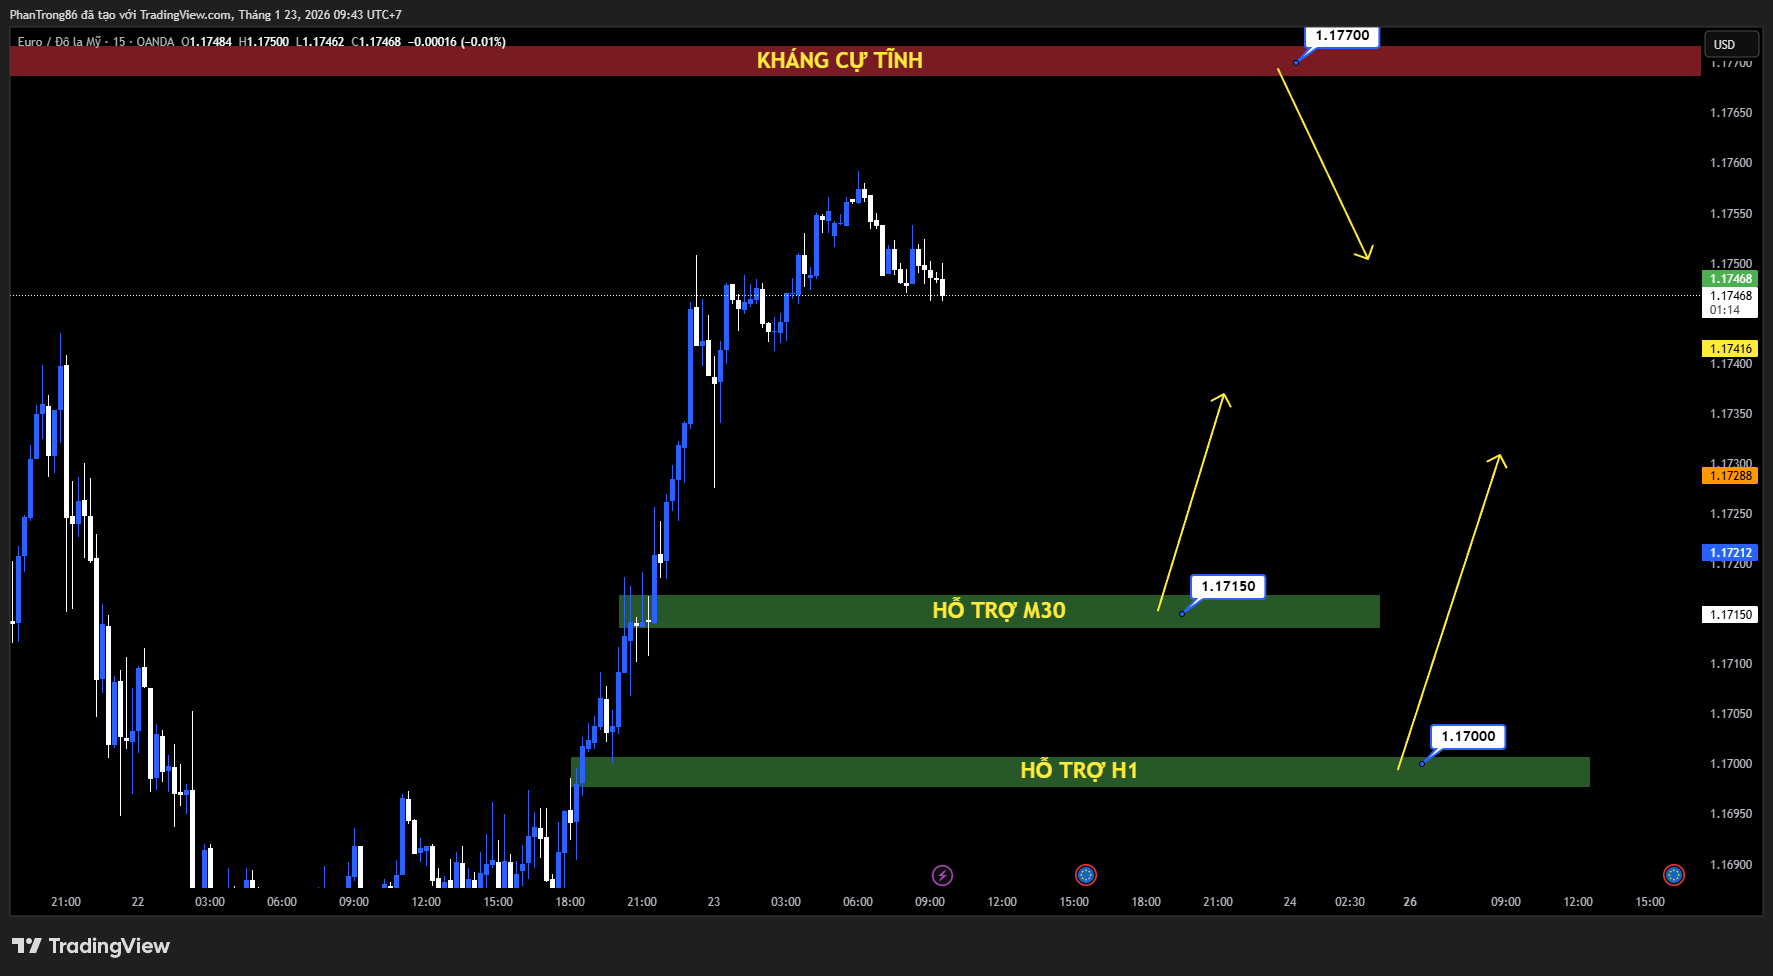Screen dimensions: 1773x976
Task: Click the 1.17600 price scale label
Action: point(1731,163)
